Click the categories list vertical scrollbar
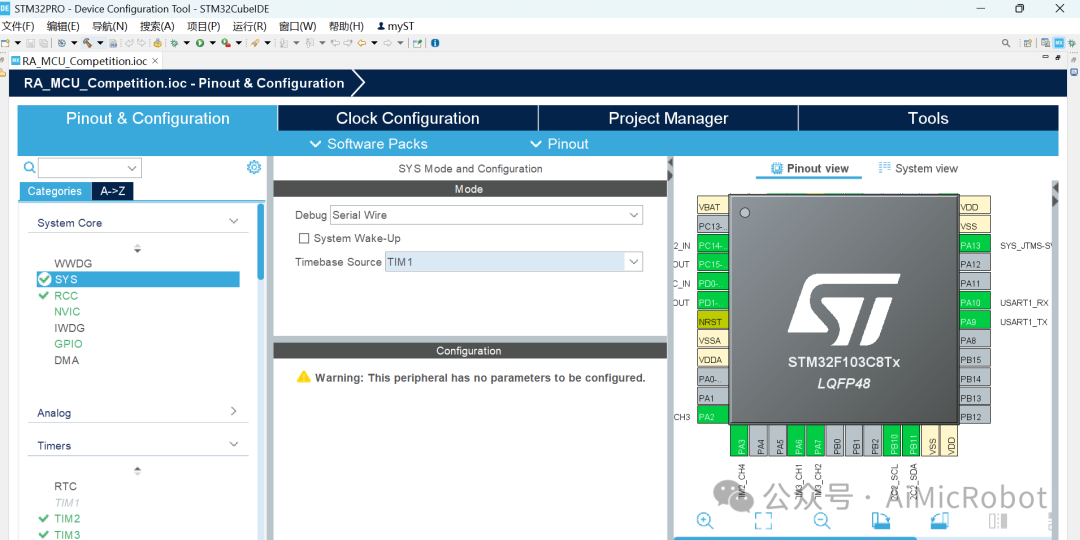The image size is (1080, 540). click(261, 241)
